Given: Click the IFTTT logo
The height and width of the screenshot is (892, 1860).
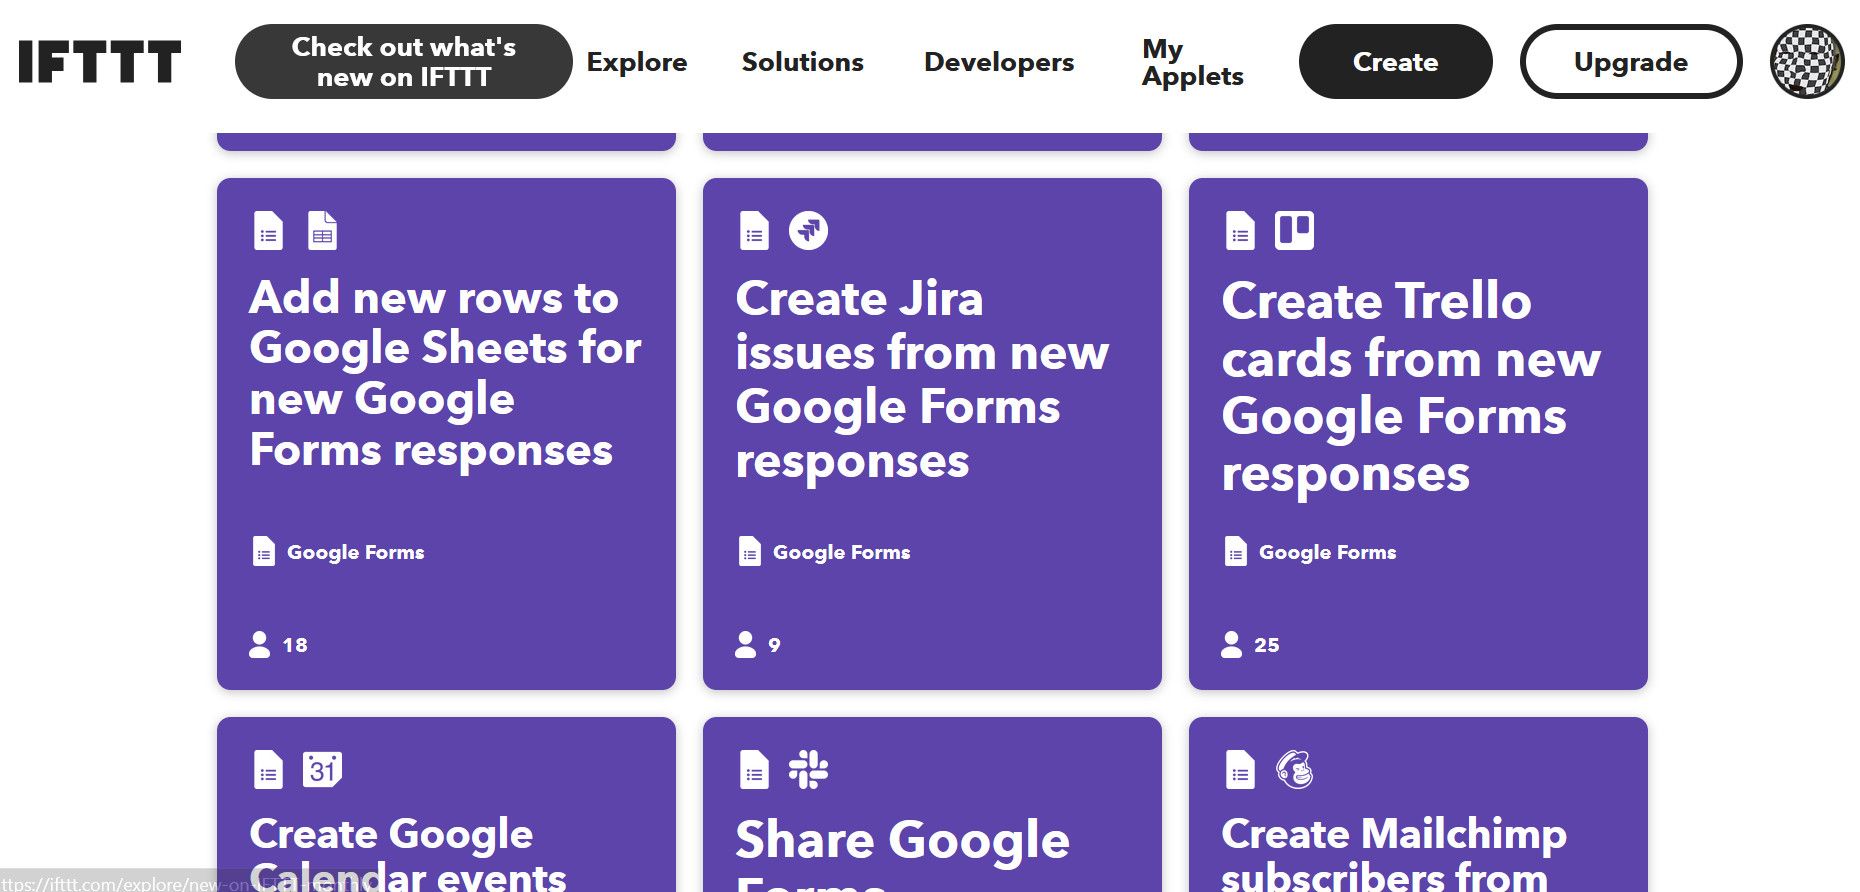Looking at the screenshot, I should tap(100, 61).
